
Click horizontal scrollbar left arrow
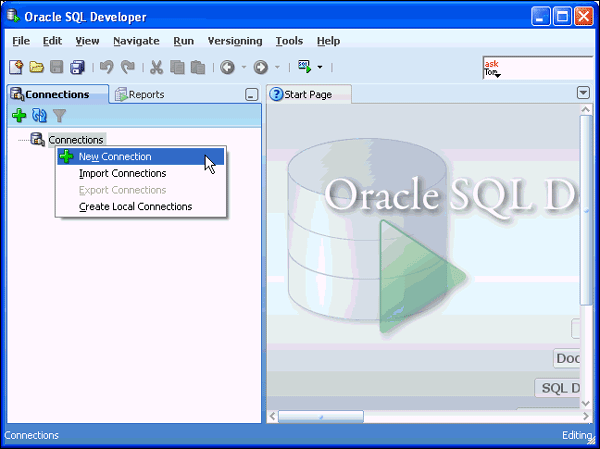[x=272, y=416]
